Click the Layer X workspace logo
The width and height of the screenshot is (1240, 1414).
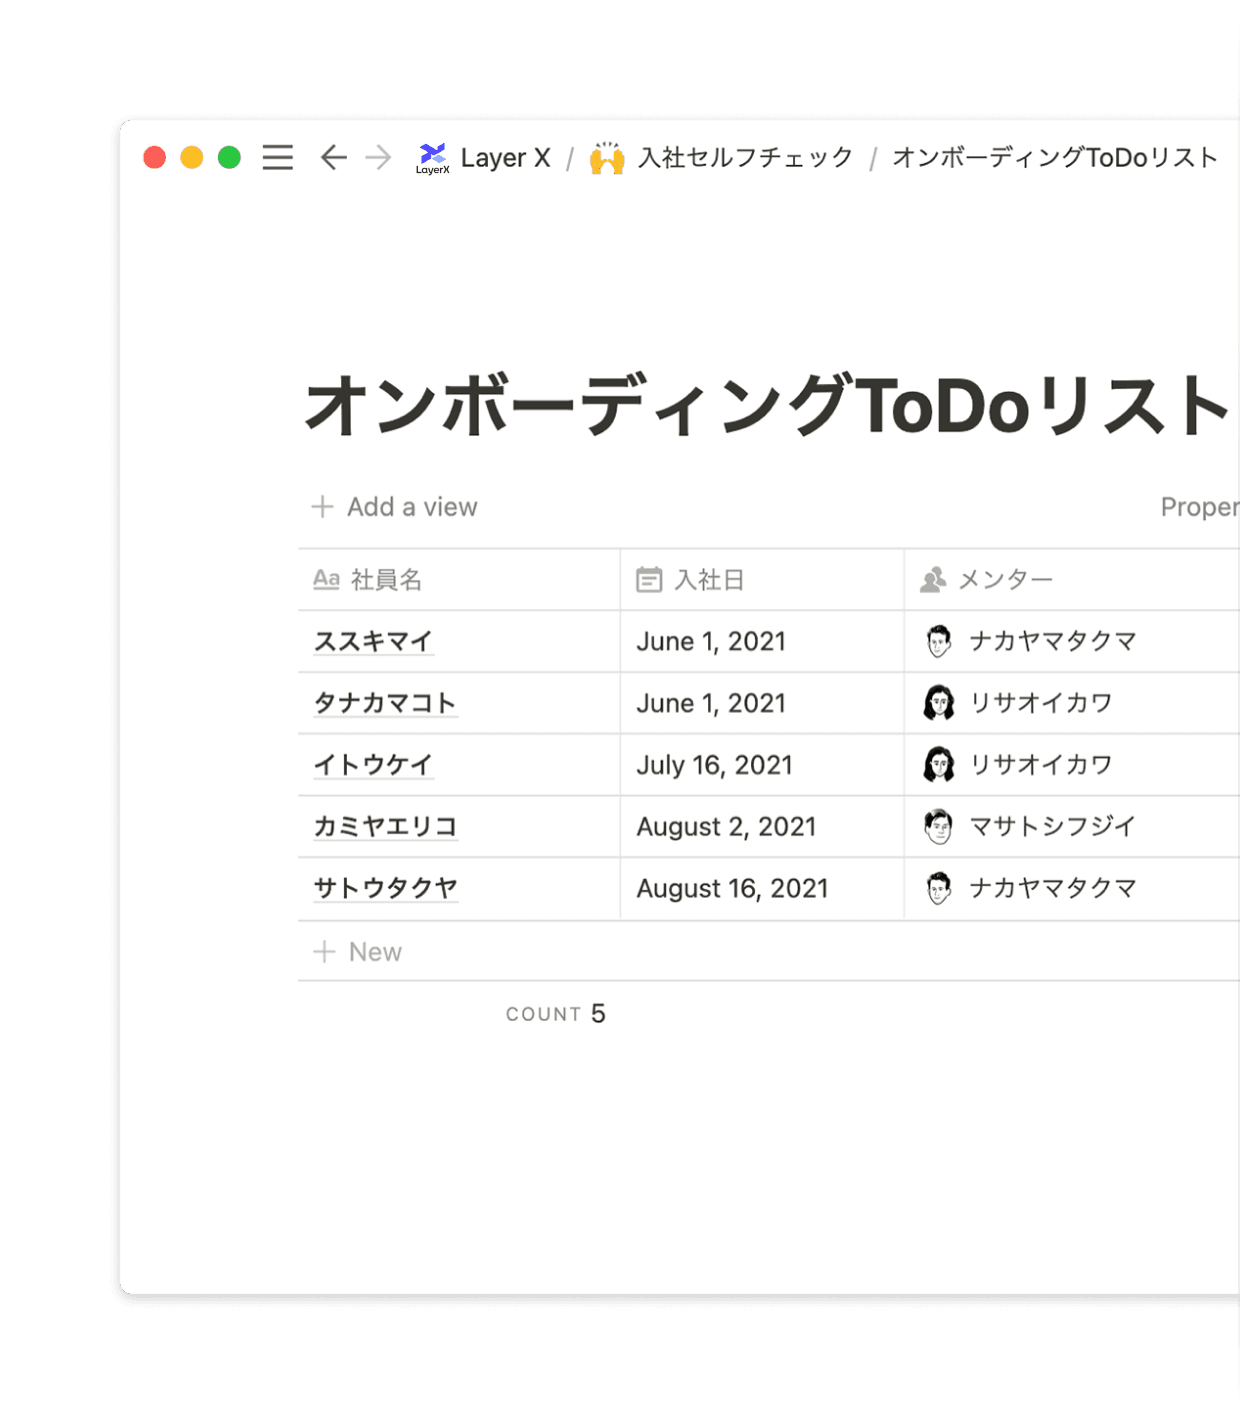pos(433,157)
